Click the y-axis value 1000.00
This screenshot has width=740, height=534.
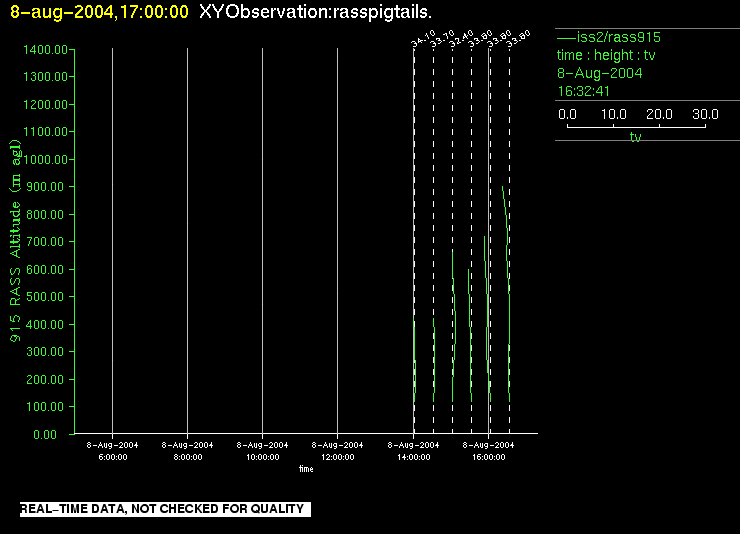(x=45, y=159)
